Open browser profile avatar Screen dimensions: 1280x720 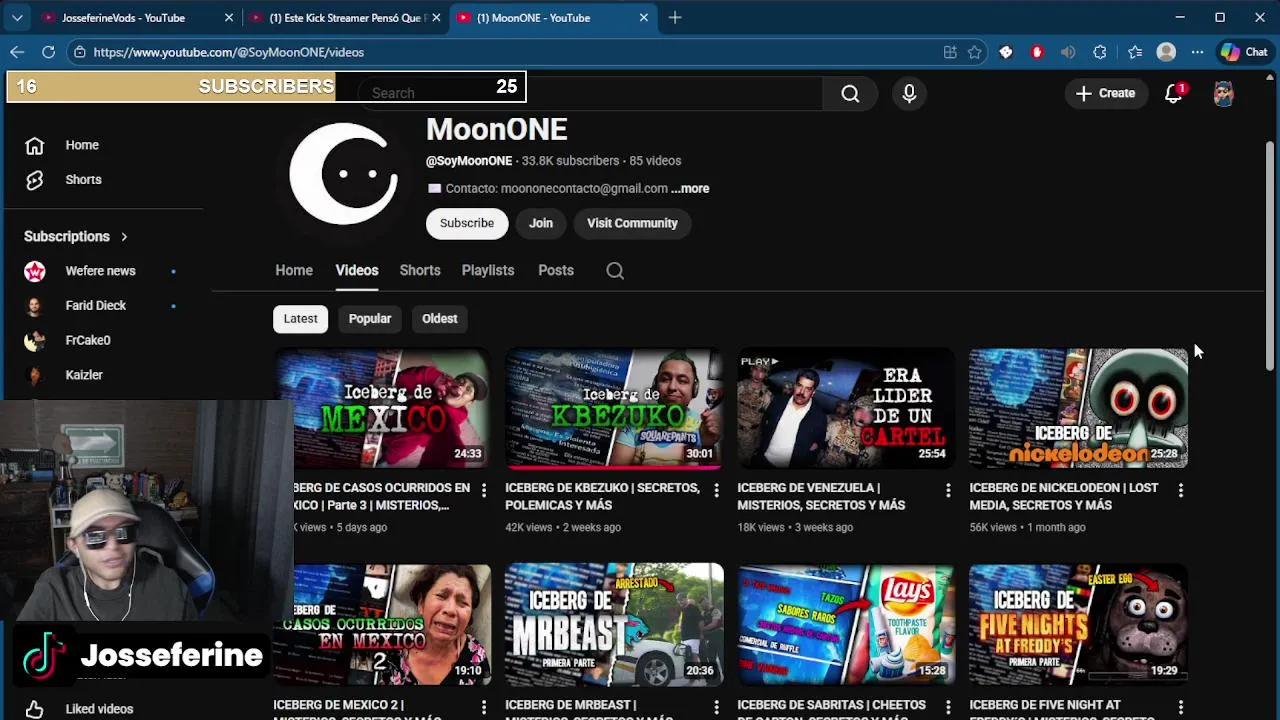pyautogui.click(x=1166, y=52)
